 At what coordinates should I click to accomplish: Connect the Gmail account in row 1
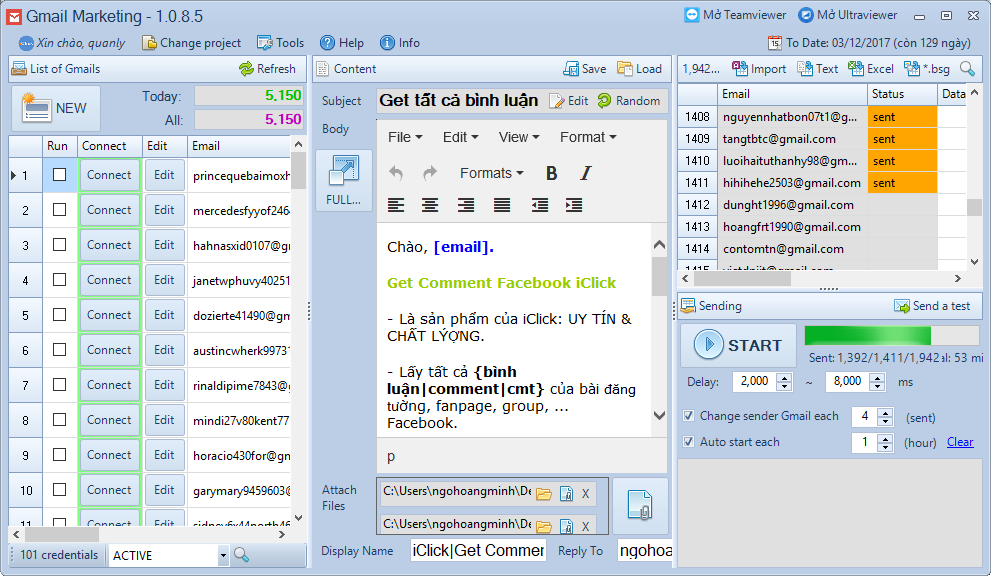(109, 175)
